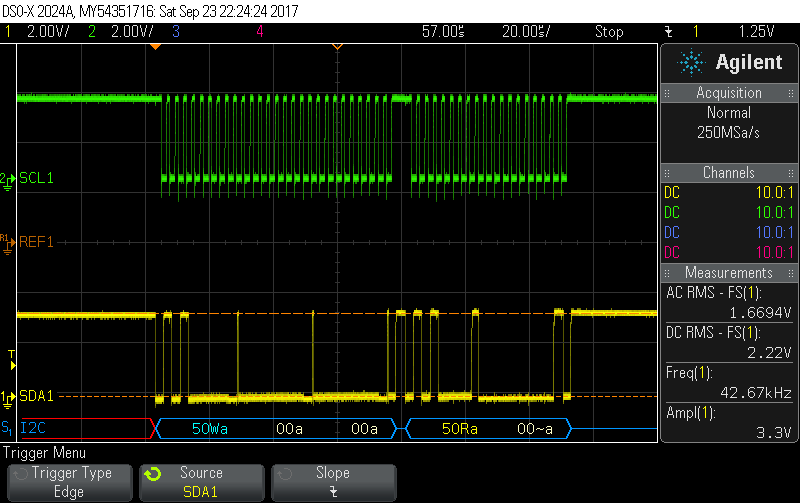
Task: Open the Acquisition panel header
Action: tap(729, 93)
